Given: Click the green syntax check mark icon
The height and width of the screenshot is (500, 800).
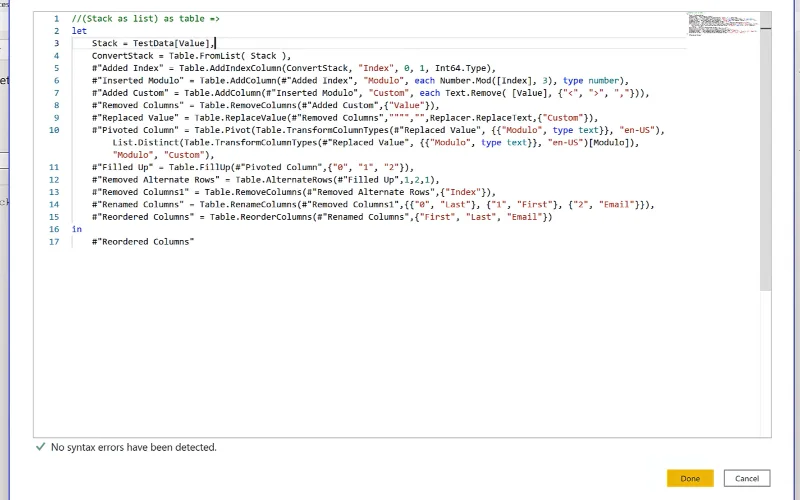Looking at the screenshot, I should coord(40,447).
